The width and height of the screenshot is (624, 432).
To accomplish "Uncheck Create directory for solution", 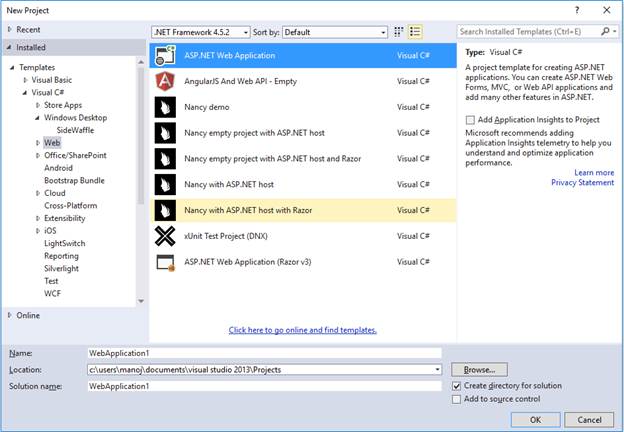I will [x=456, y=386].
